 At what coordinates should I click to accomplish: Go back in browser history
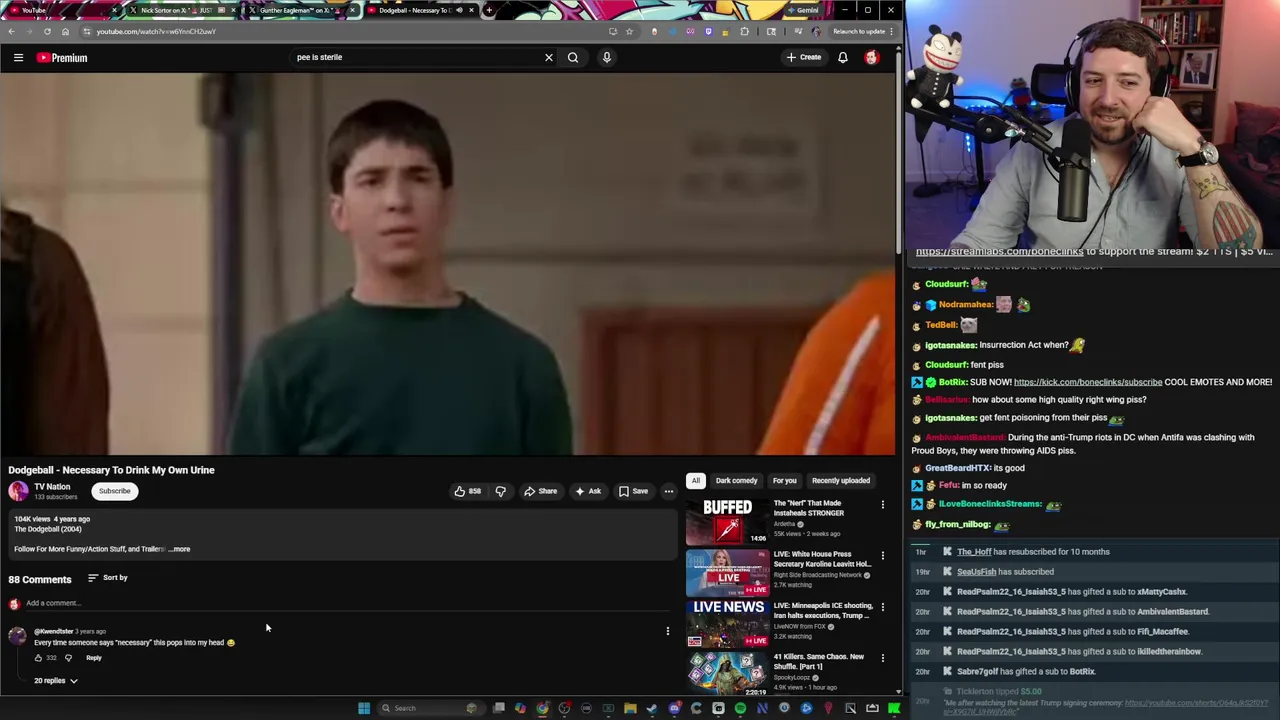point(11,31)
